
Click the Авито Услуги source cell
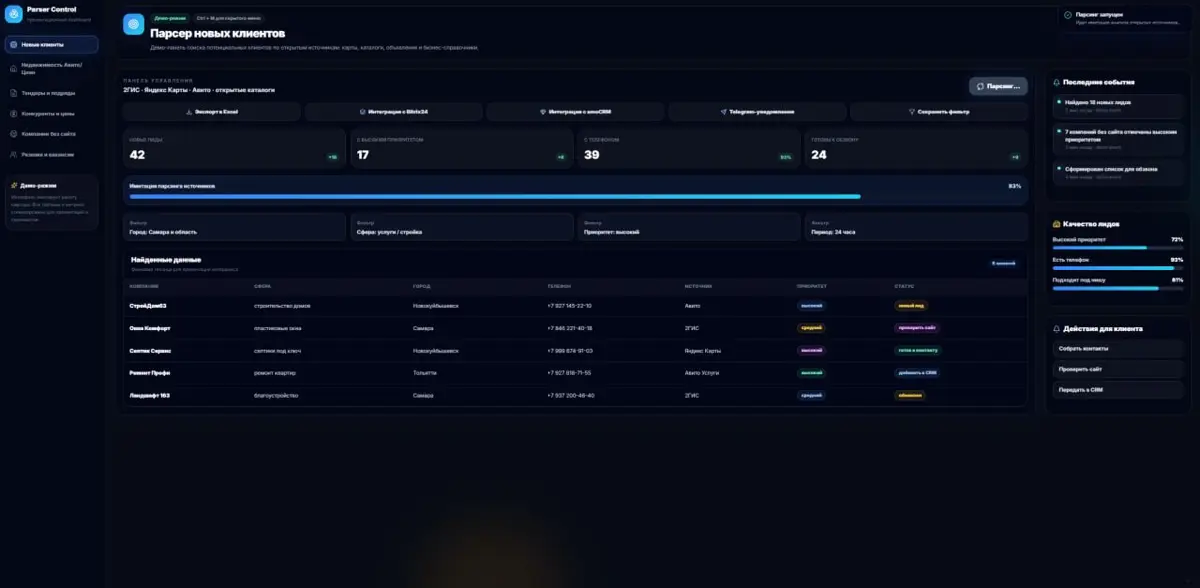click(702, 373)
